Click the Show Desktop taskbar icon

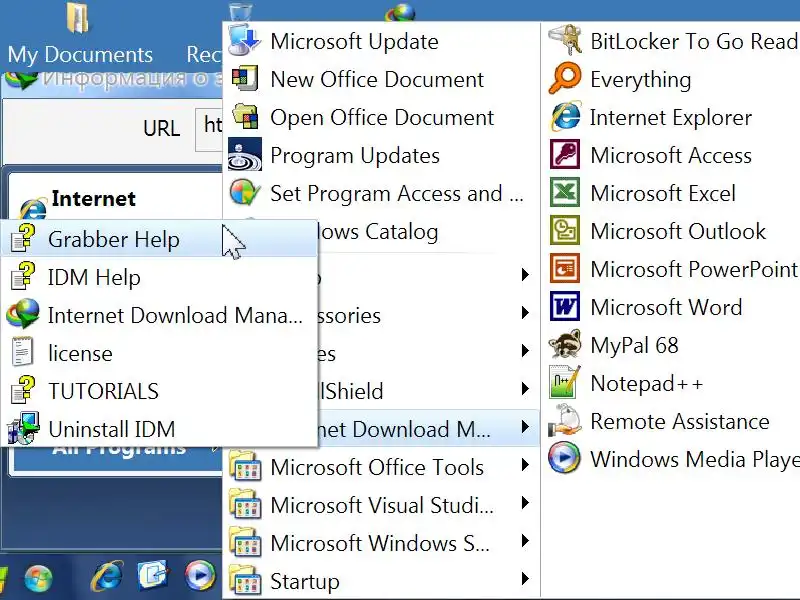point(154,577)
